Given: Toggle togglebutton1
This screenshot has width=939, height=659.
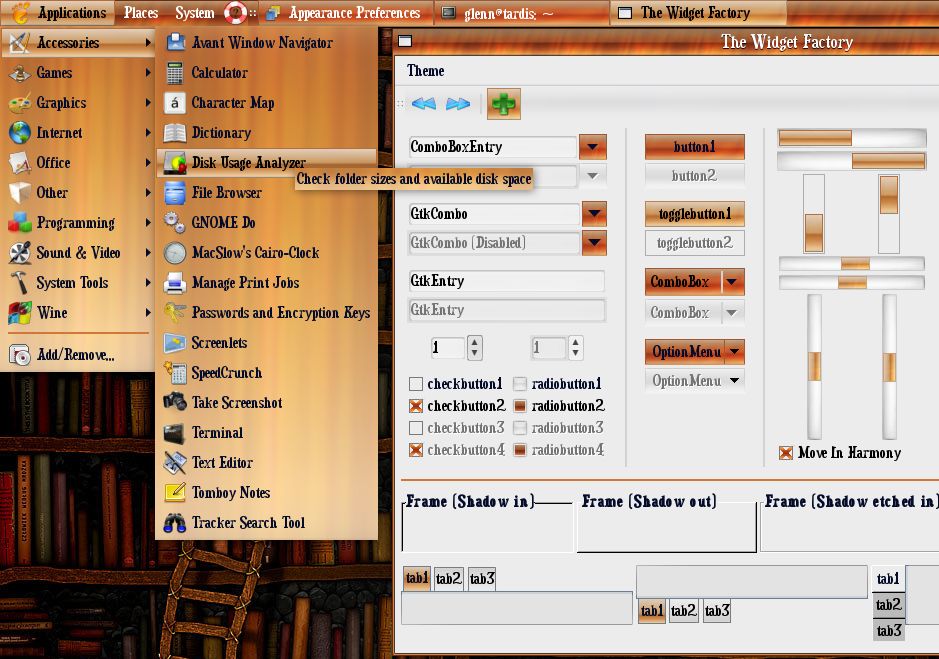Looking at the screenshot, I should [695, 214].
